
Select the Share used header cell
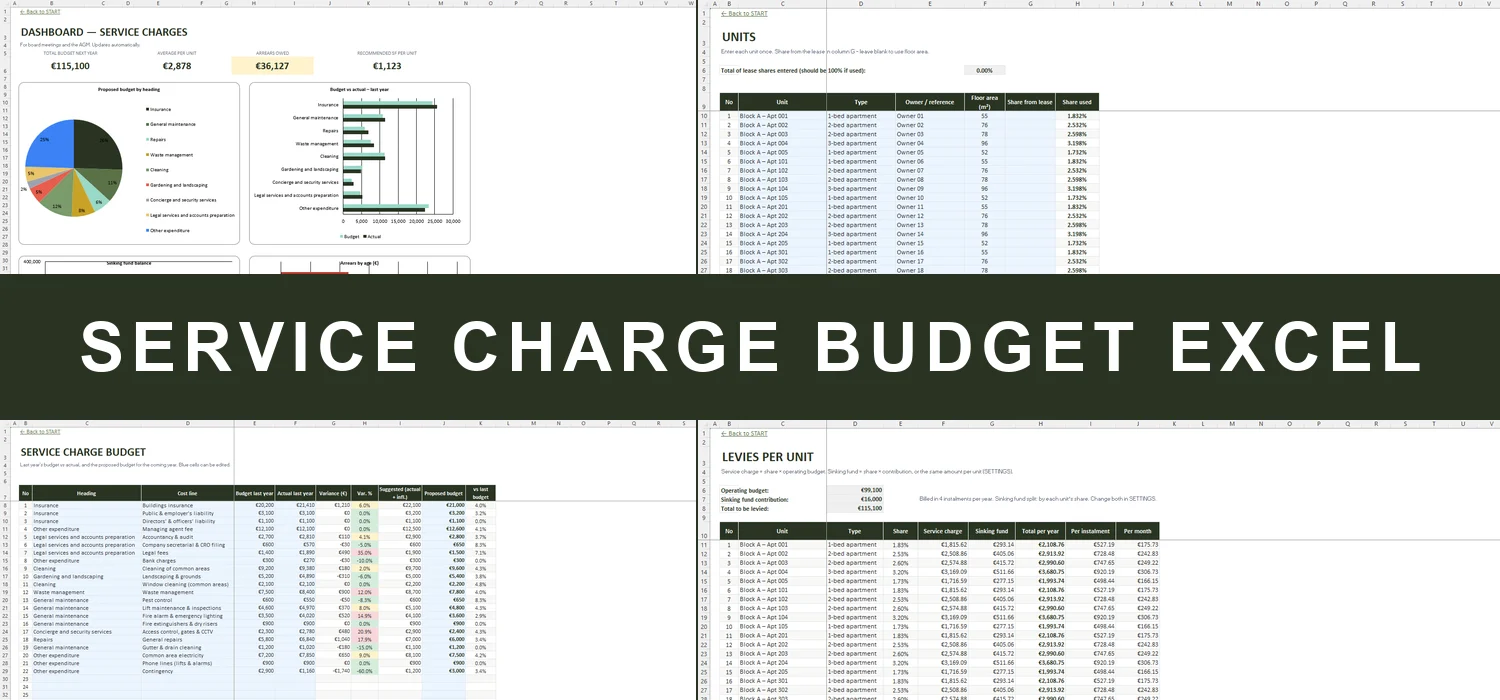point(1077,102)
